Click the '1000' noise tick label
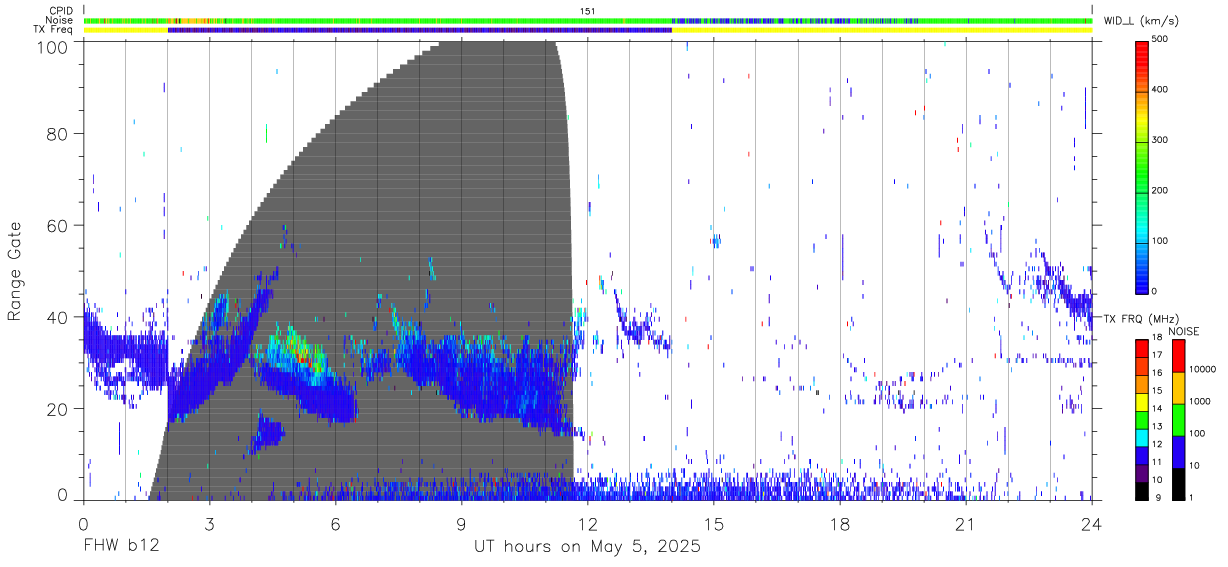 click(1200, 402)
